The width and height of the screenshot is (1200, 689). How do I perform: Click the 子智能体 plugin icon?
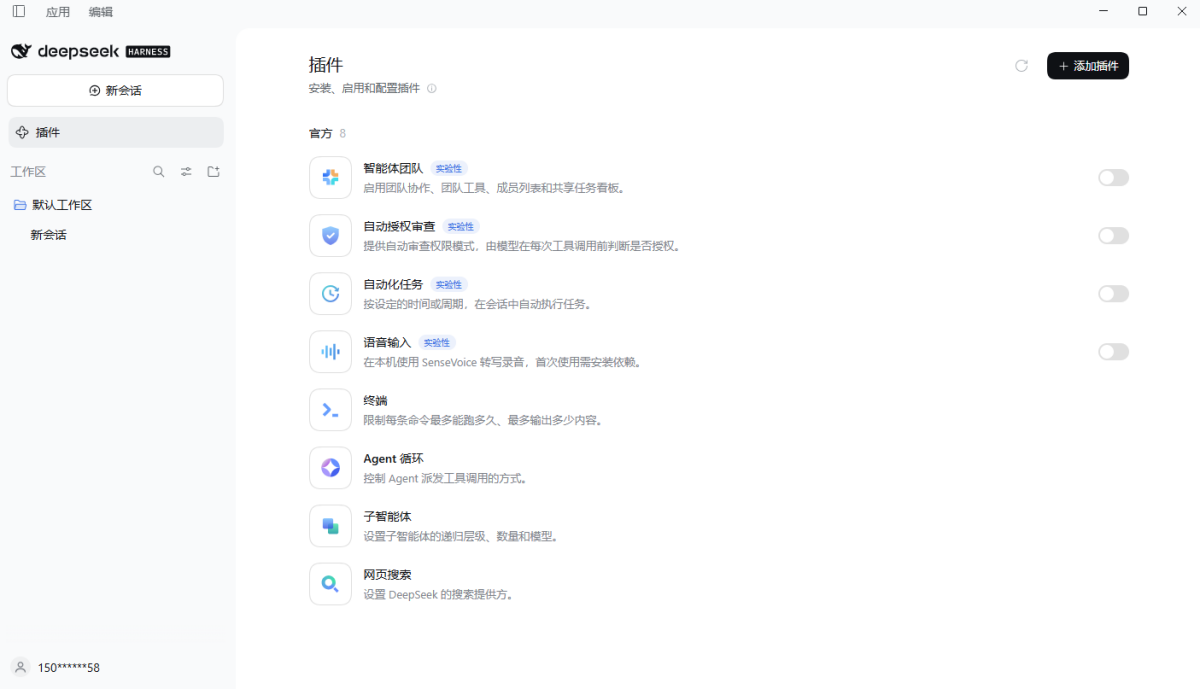331,526
